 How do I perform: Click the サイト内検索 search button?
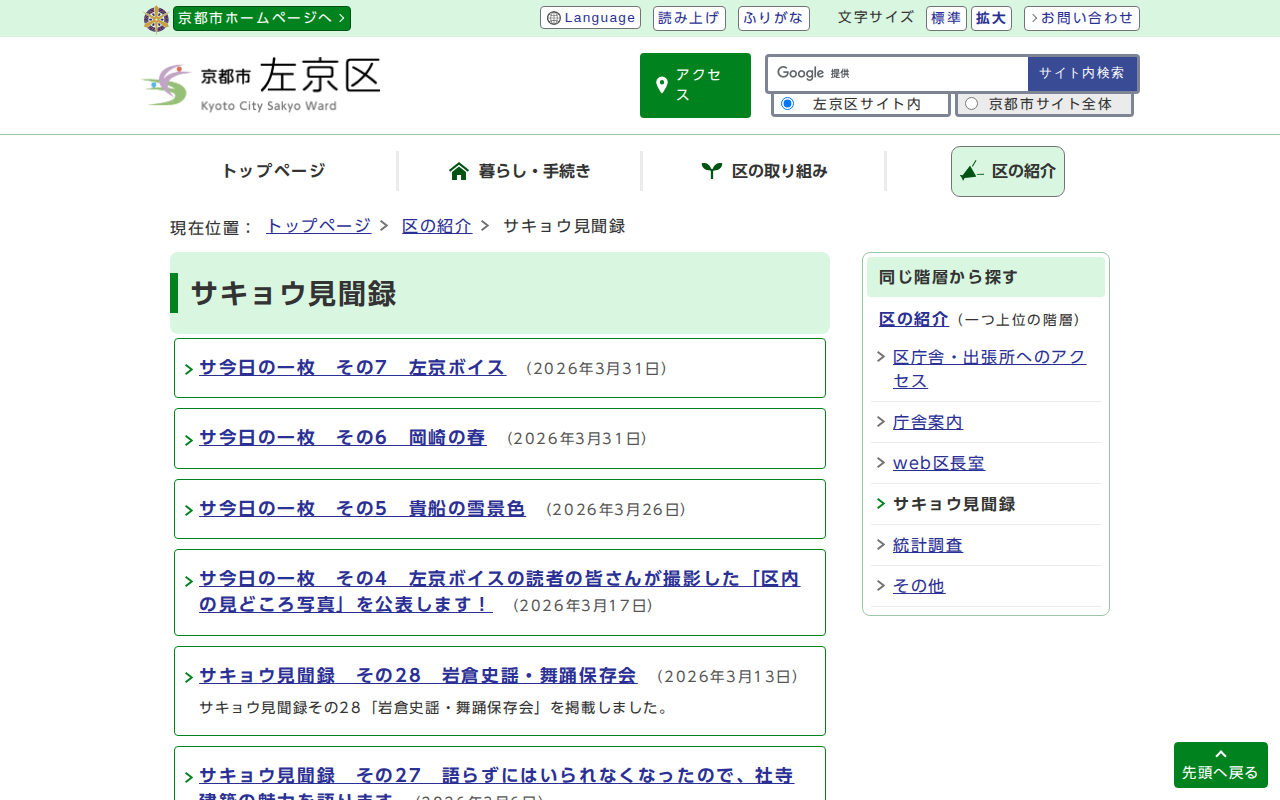(x=1081, y=73)
